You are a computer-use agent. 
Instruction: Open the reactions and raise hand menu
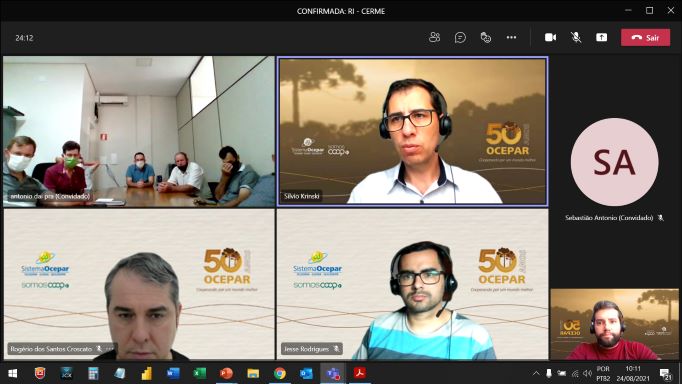tap(485, 37)
